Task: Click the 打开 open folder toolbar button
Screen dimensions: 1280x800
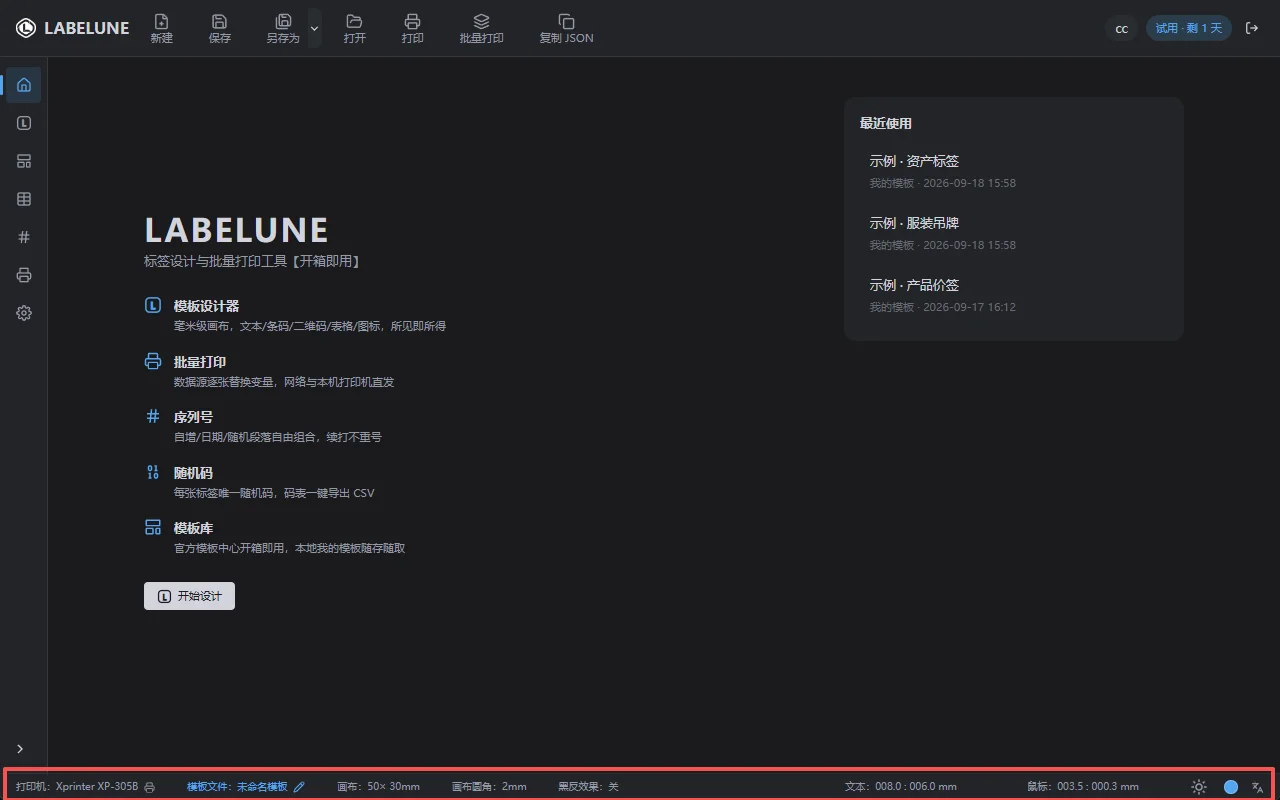Action: pyautogui.click(x=354, y=28)
